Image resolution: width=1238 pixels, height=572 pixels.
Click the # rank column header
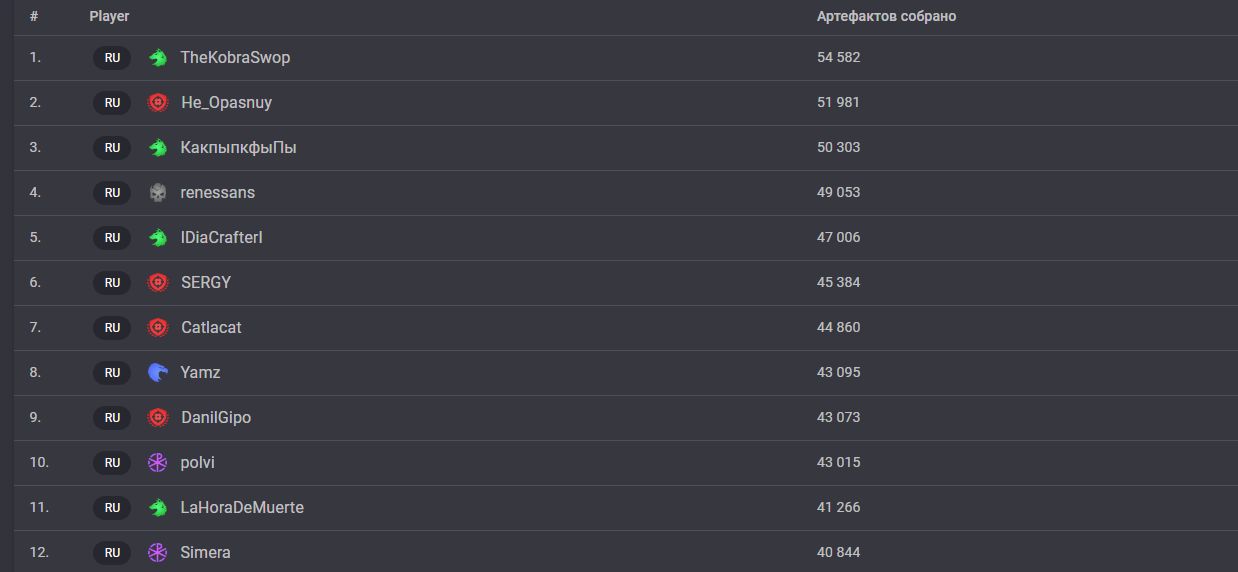[x=34, y=17]
